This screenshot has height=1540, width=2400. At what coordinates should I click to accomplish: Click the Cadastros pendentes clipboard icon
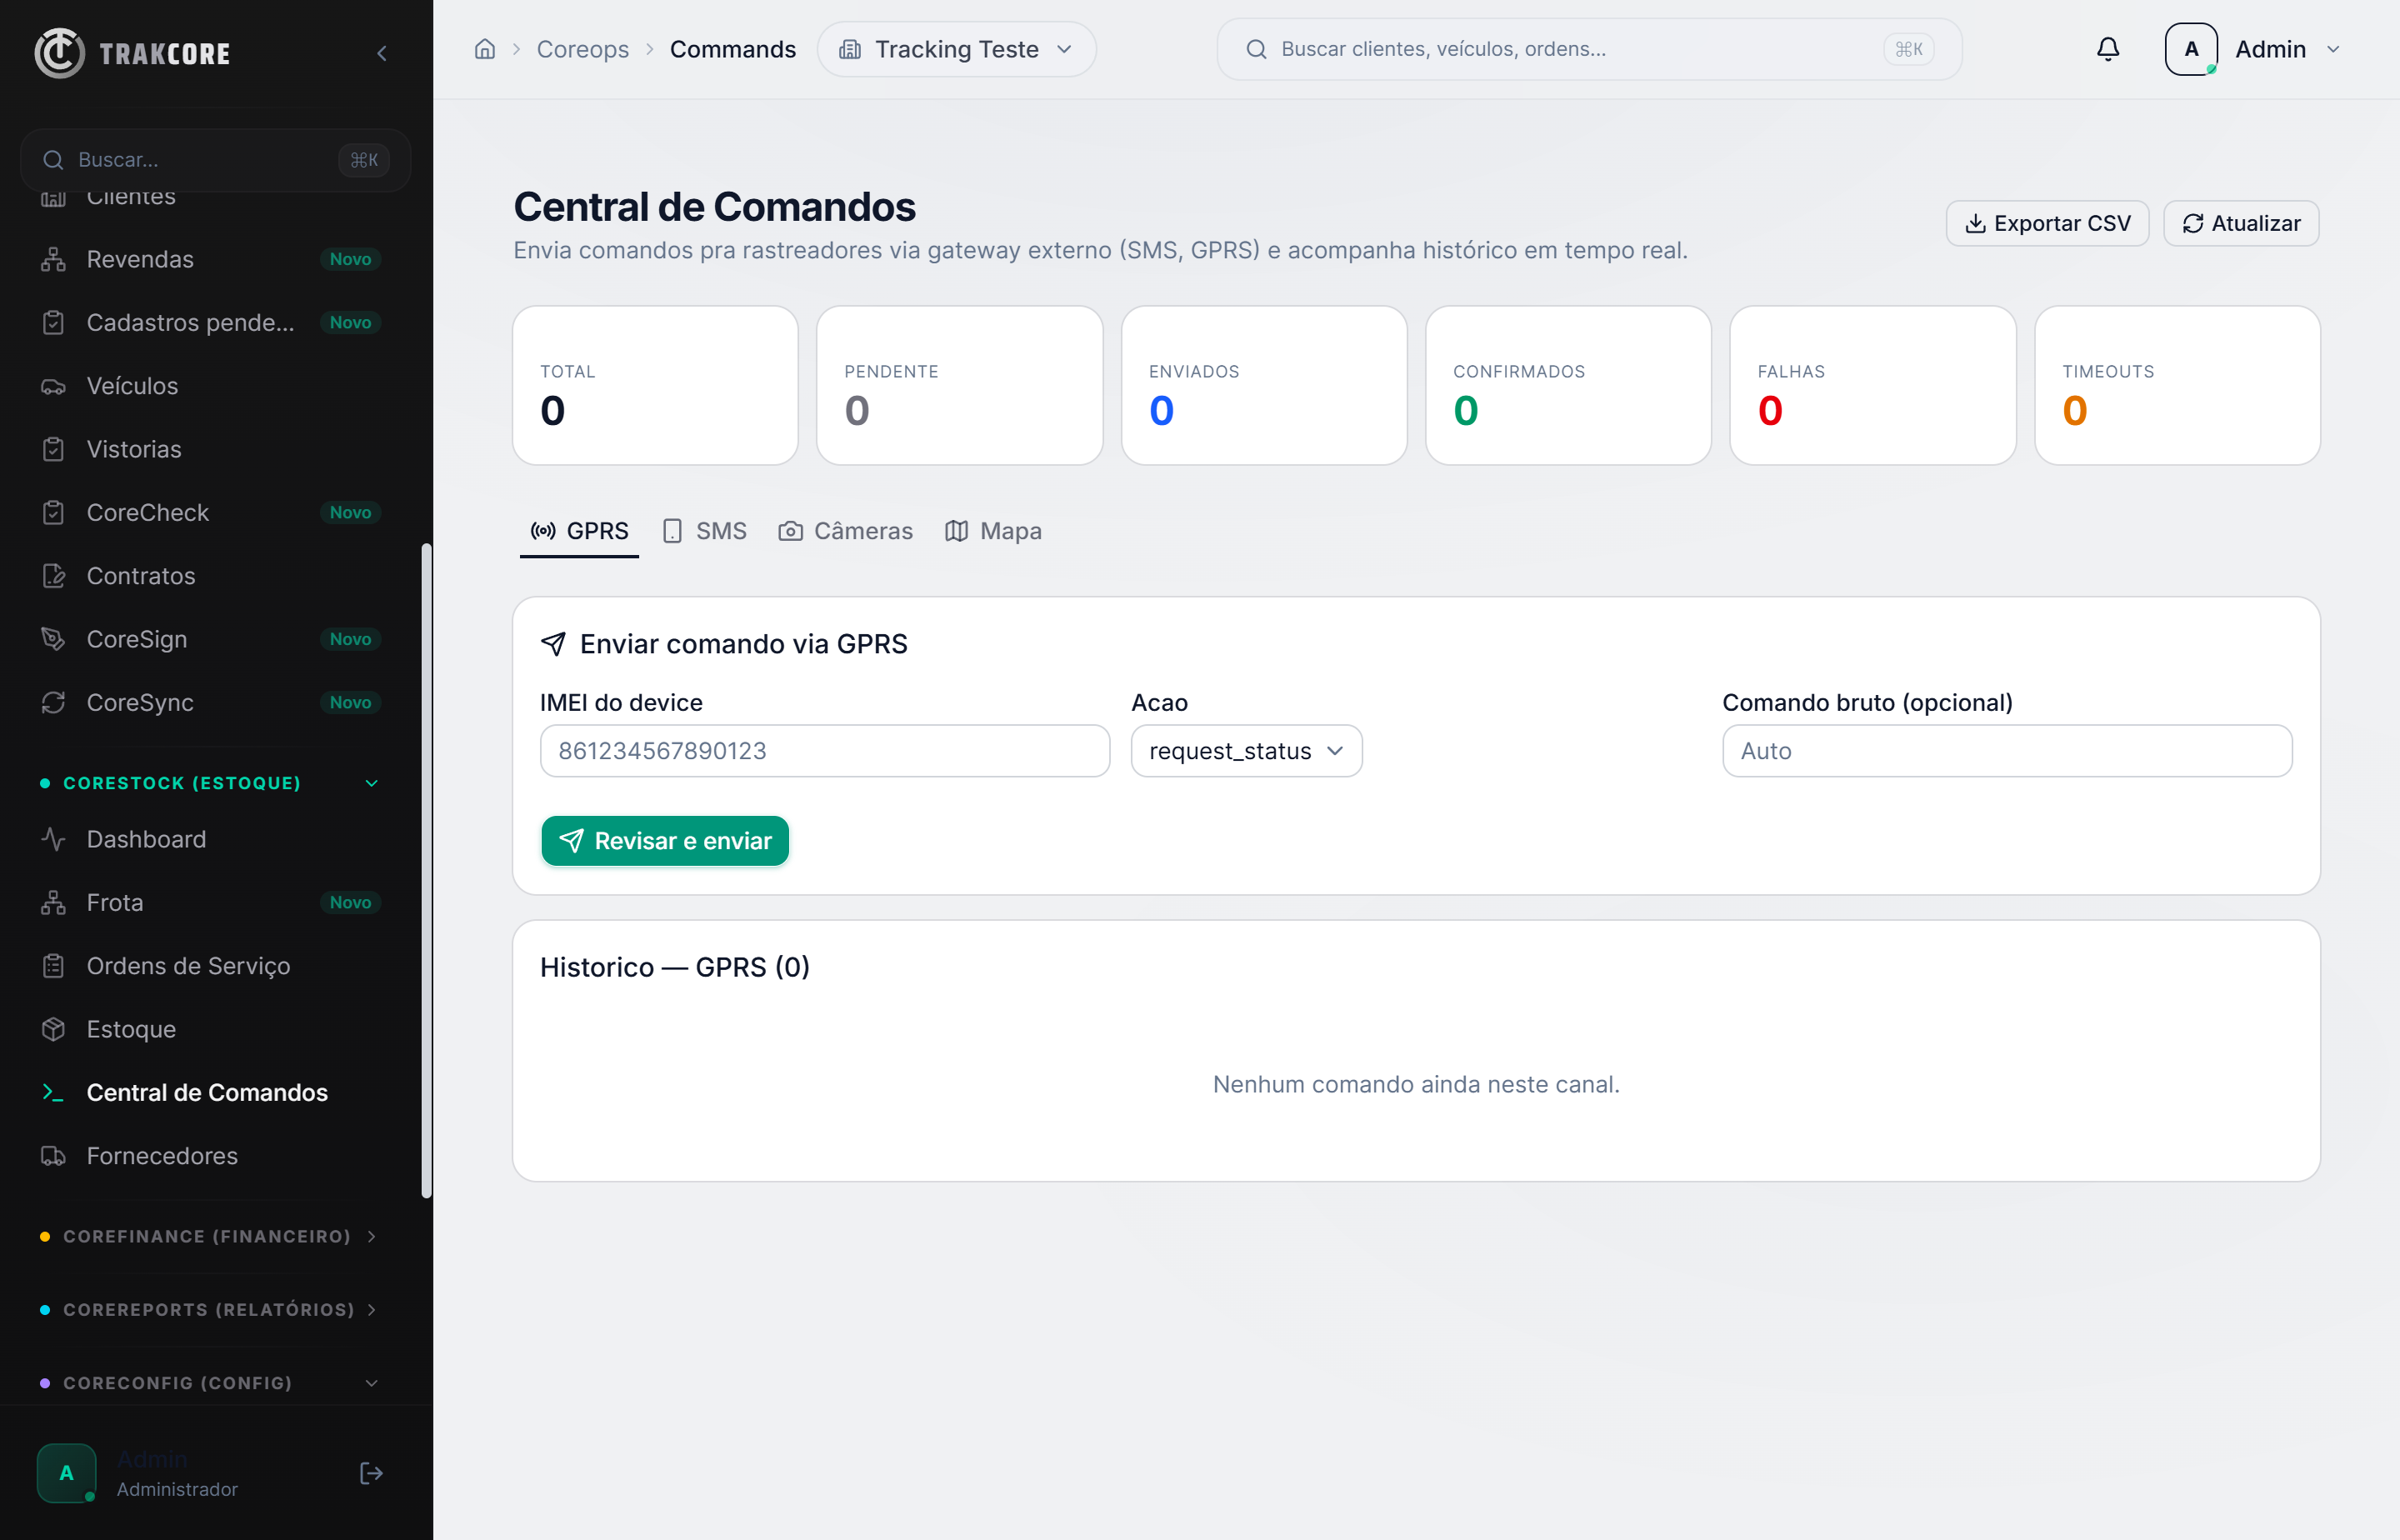coord(54,322)
